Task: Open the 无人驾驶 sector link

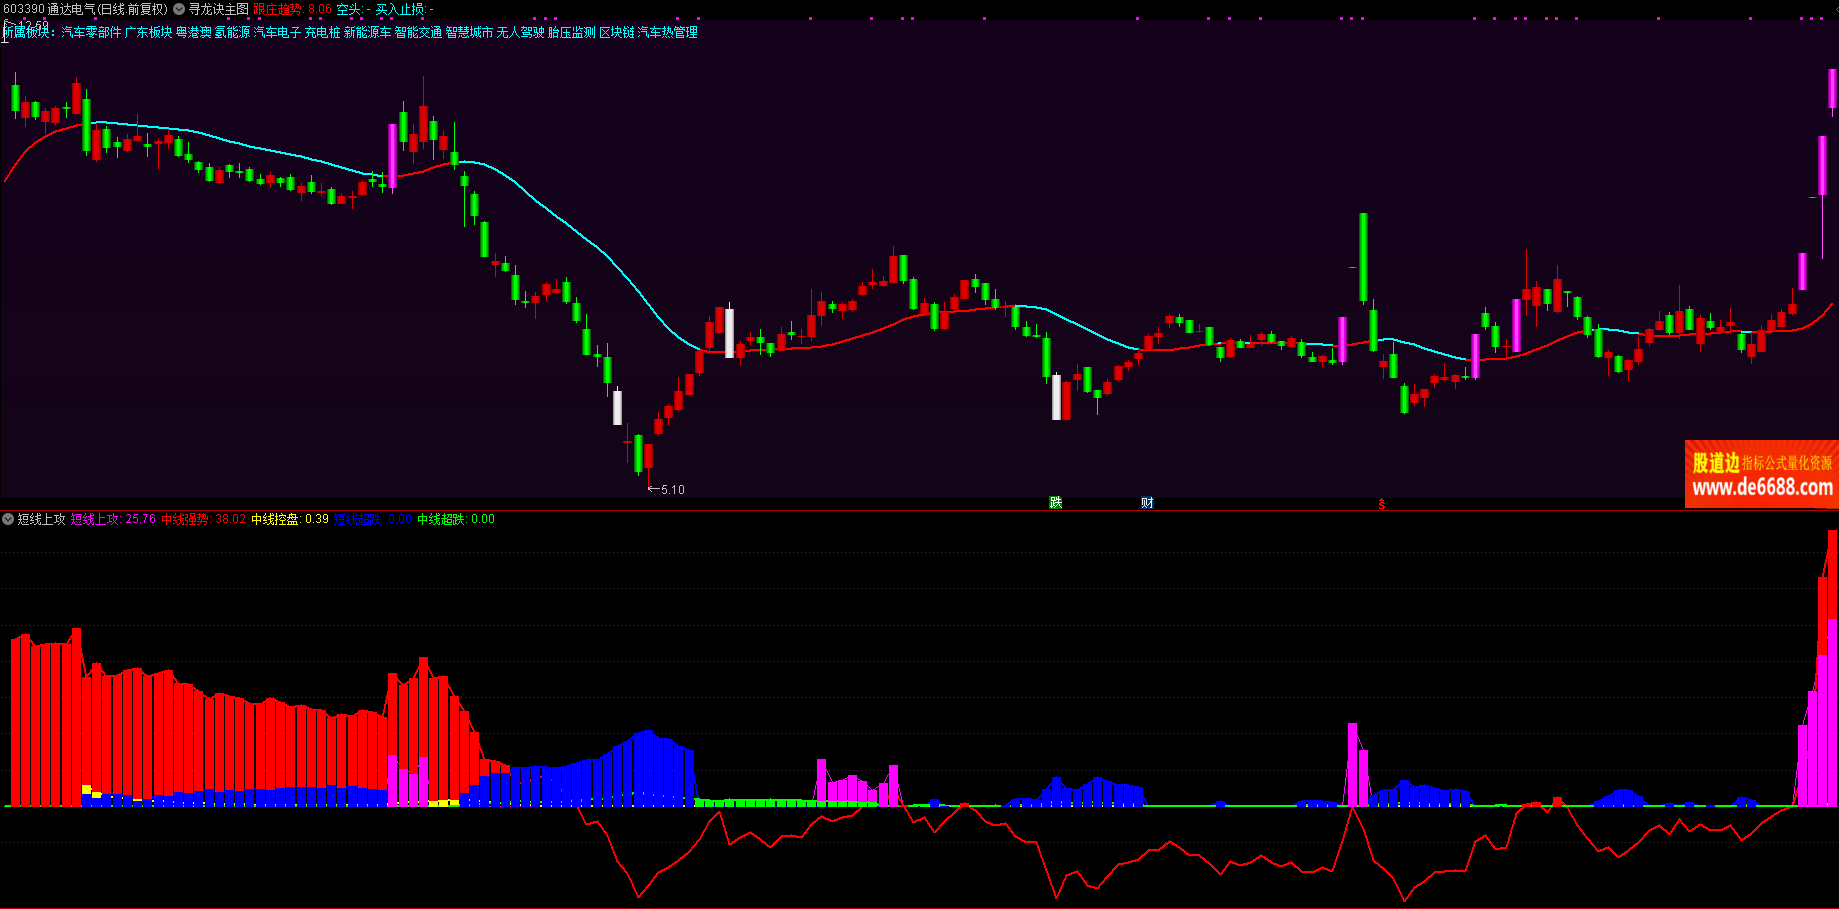Action: (520, 32)
